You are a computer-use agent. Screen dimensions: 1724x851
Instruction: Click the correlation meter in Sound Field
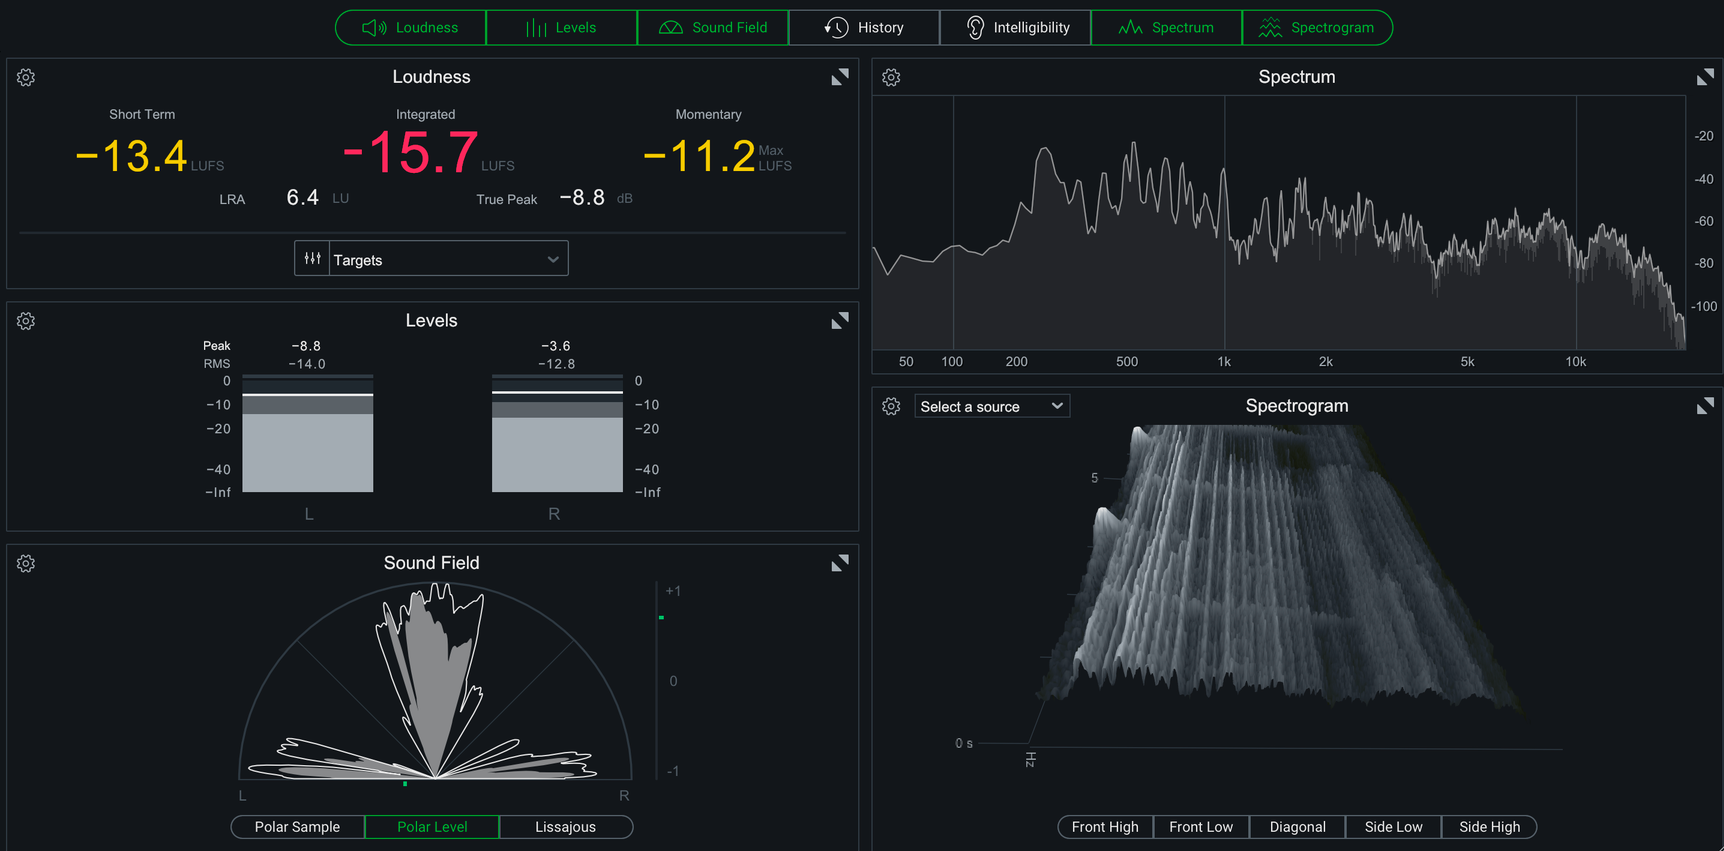(x=659, y=680)
